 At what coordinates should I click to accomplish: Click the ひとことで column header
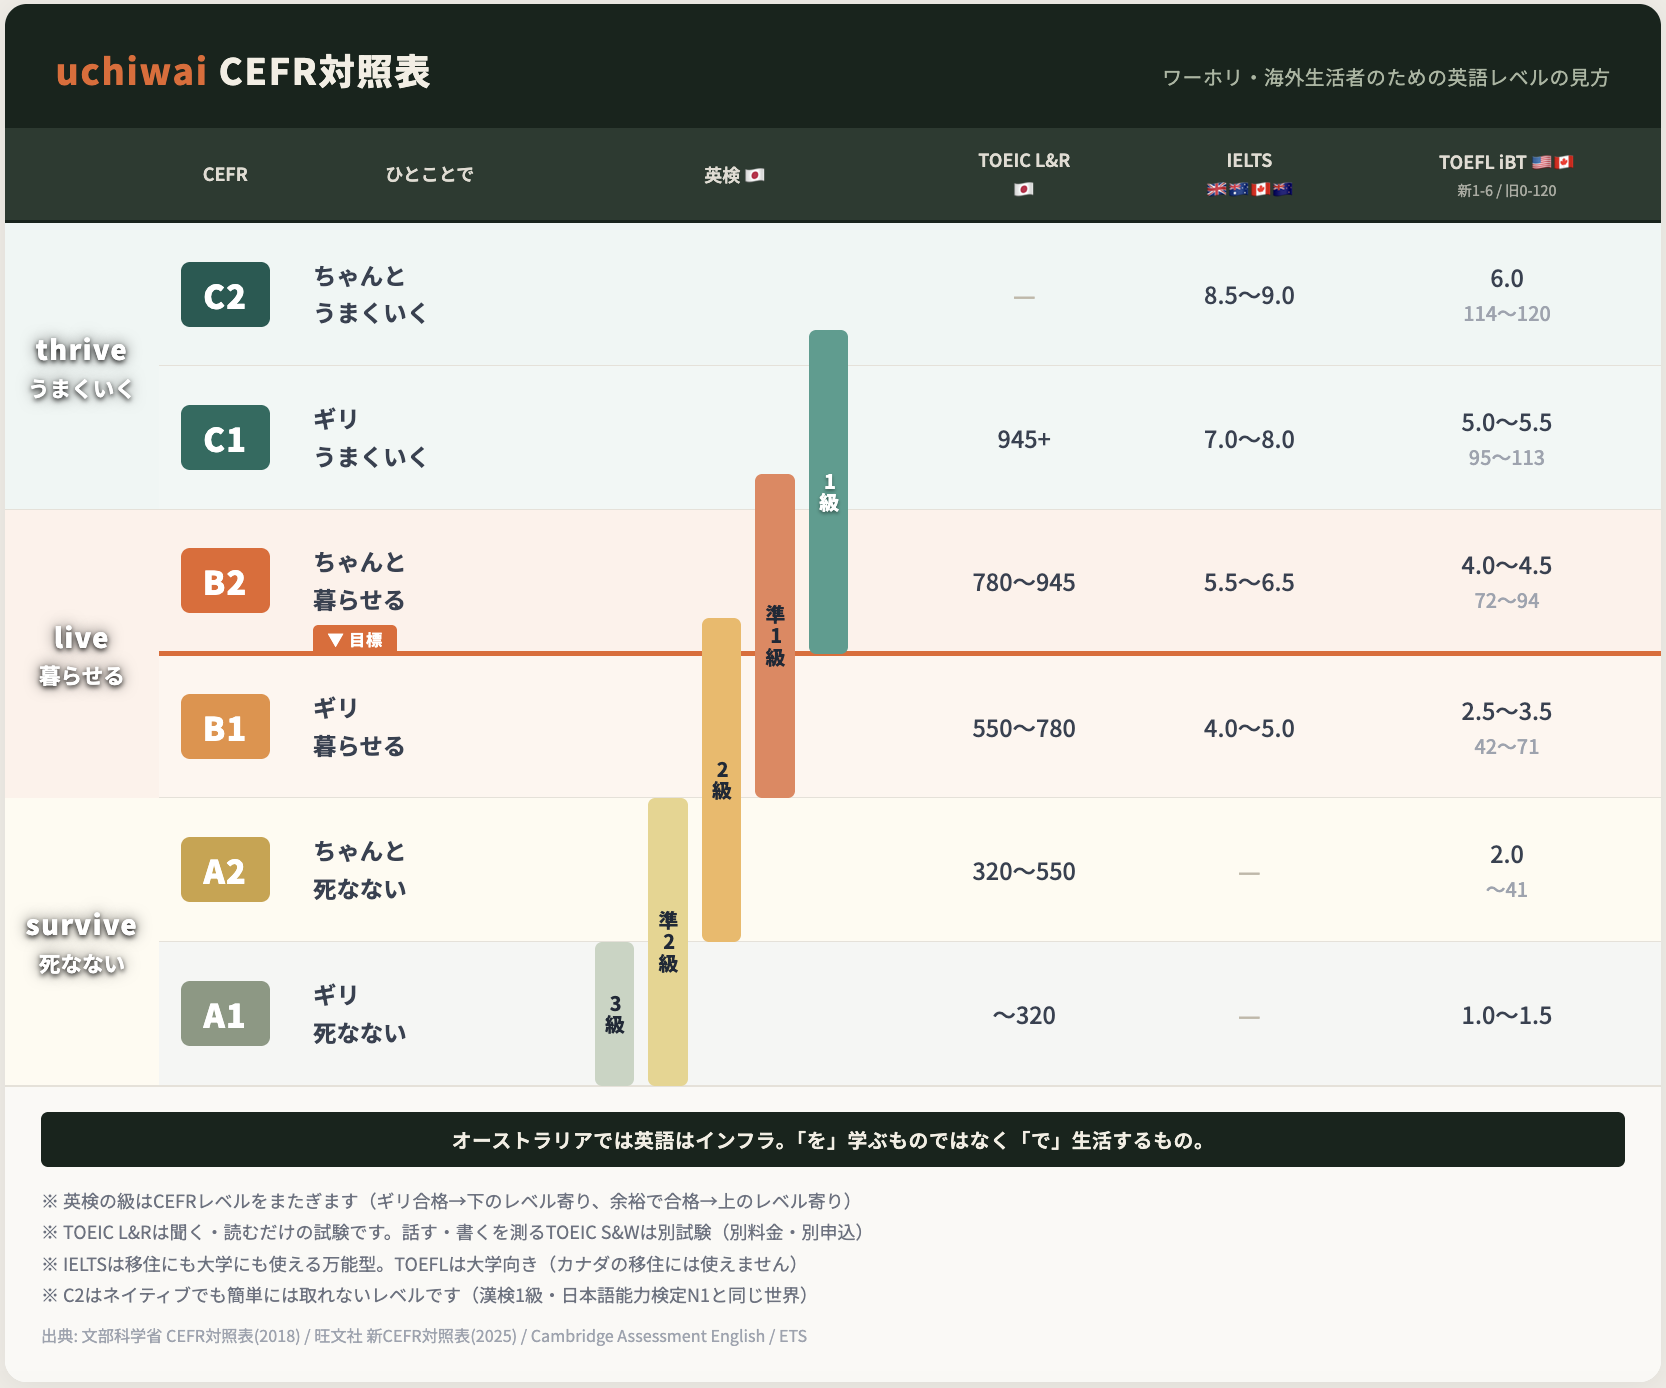[x=430, y=175]
